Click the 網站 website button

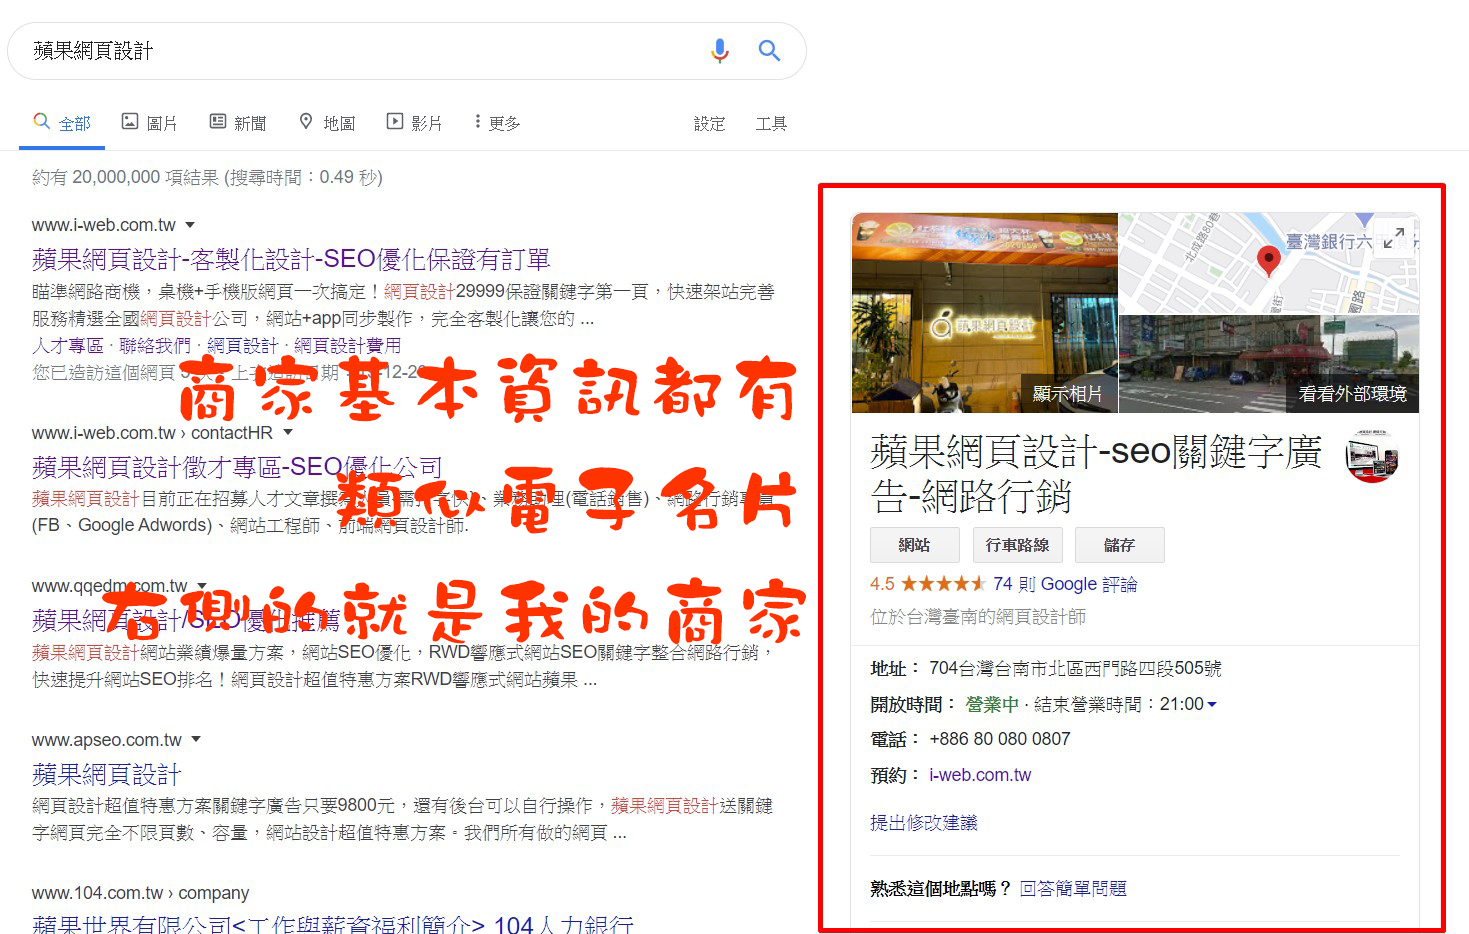pyautogui.click(x=914, y=545)
